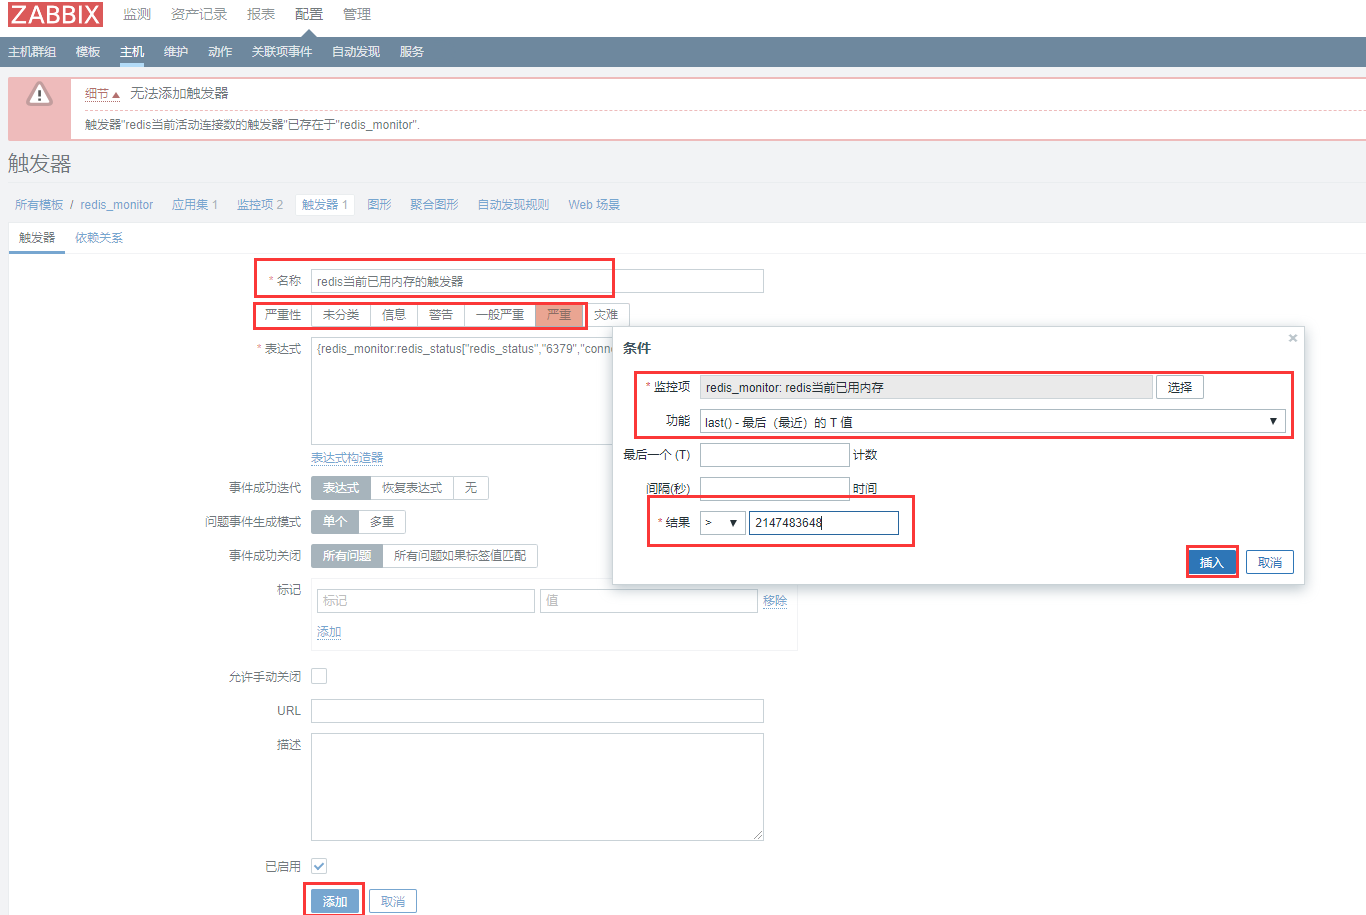The height and width of the screenshot is (915, 1366).
Task: Go to 动作 submenu
Action: coord(220,52)
